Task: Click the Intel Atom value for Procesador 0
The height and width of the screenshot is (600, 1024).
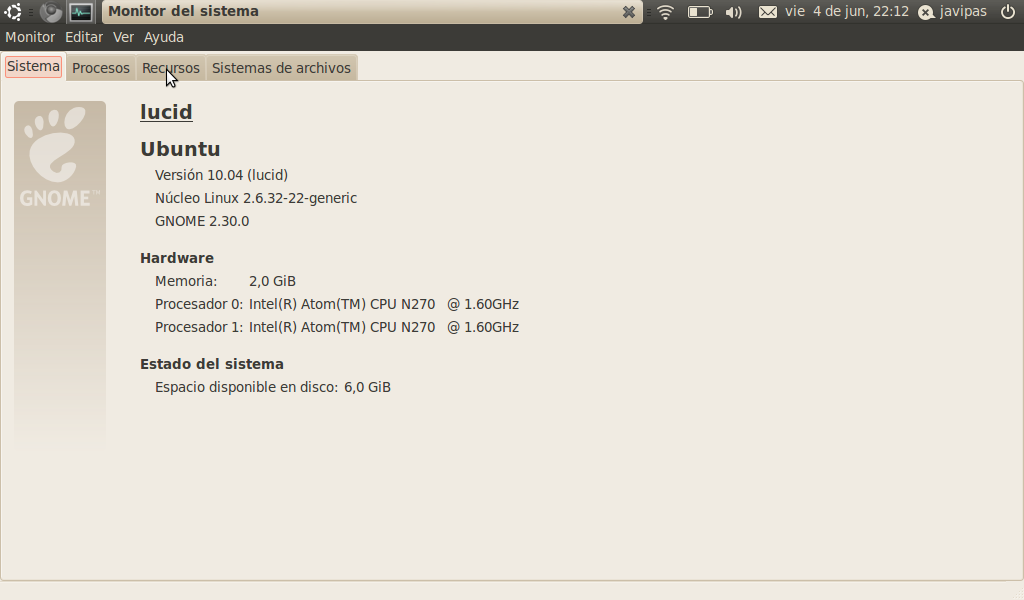Action: click(384, 304)
